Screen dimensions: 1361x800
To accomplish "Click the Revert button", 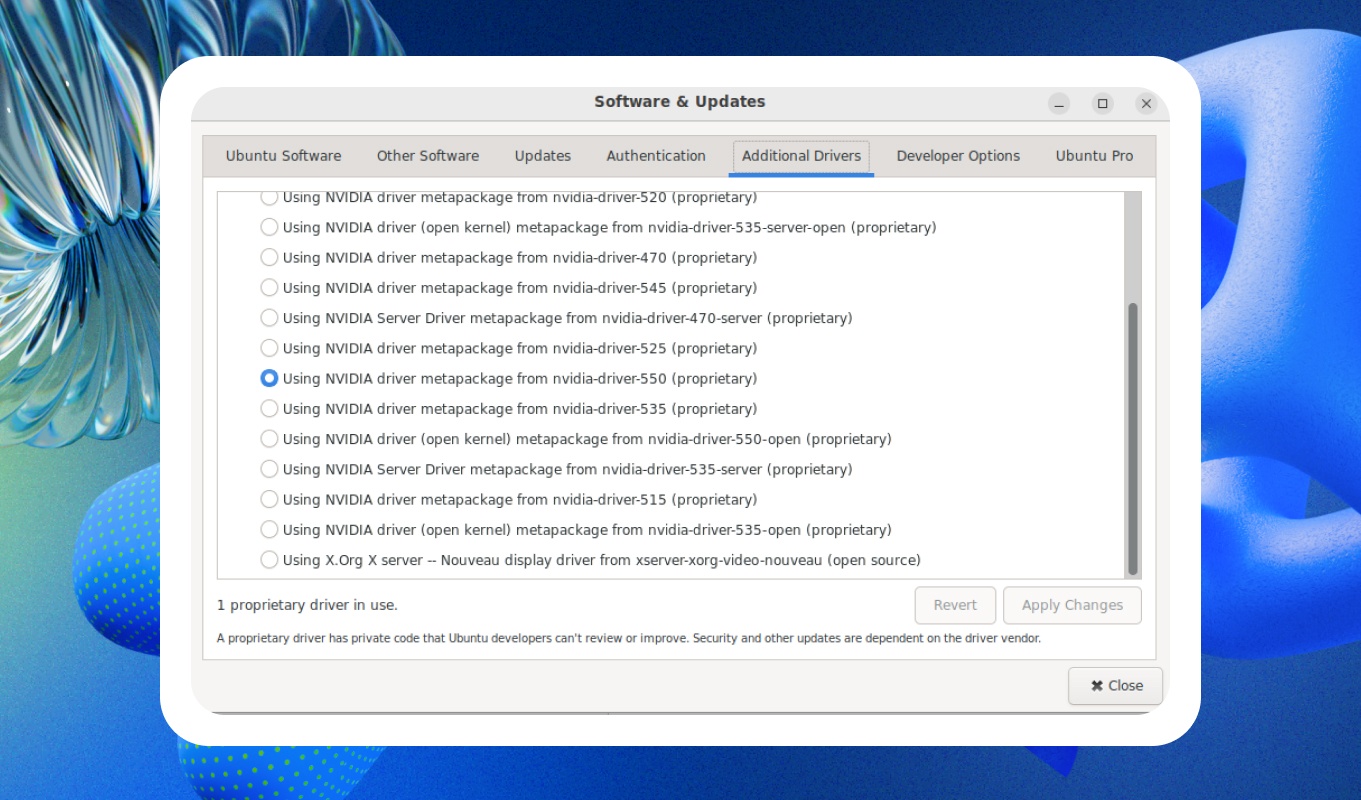I will [x=955, y=605].
